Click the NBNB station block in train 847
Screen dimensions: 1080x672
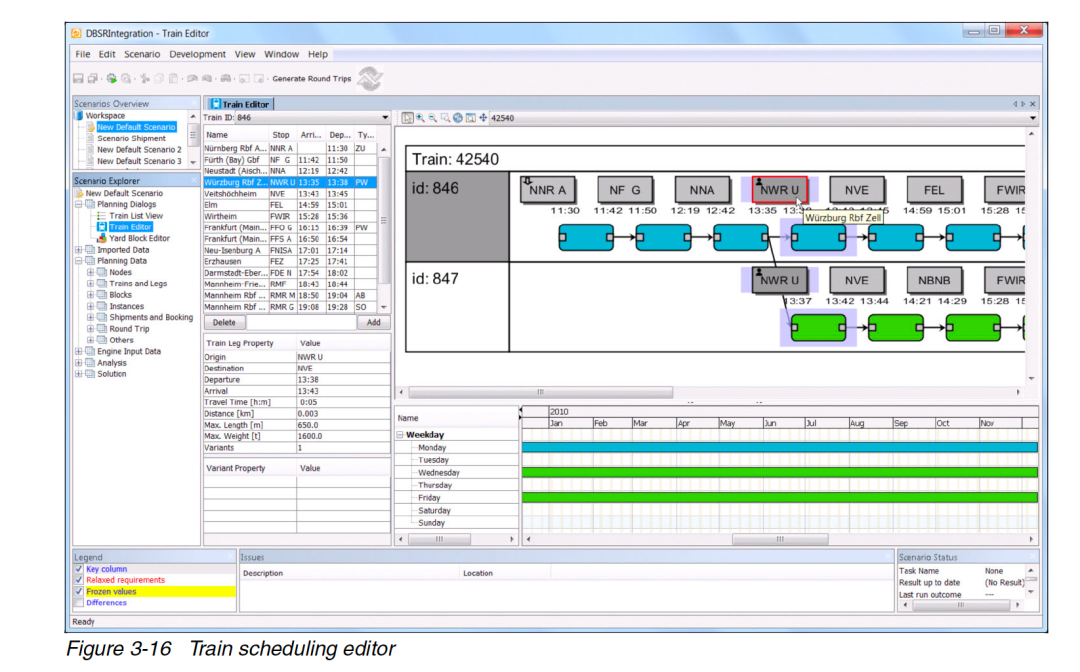934,280
